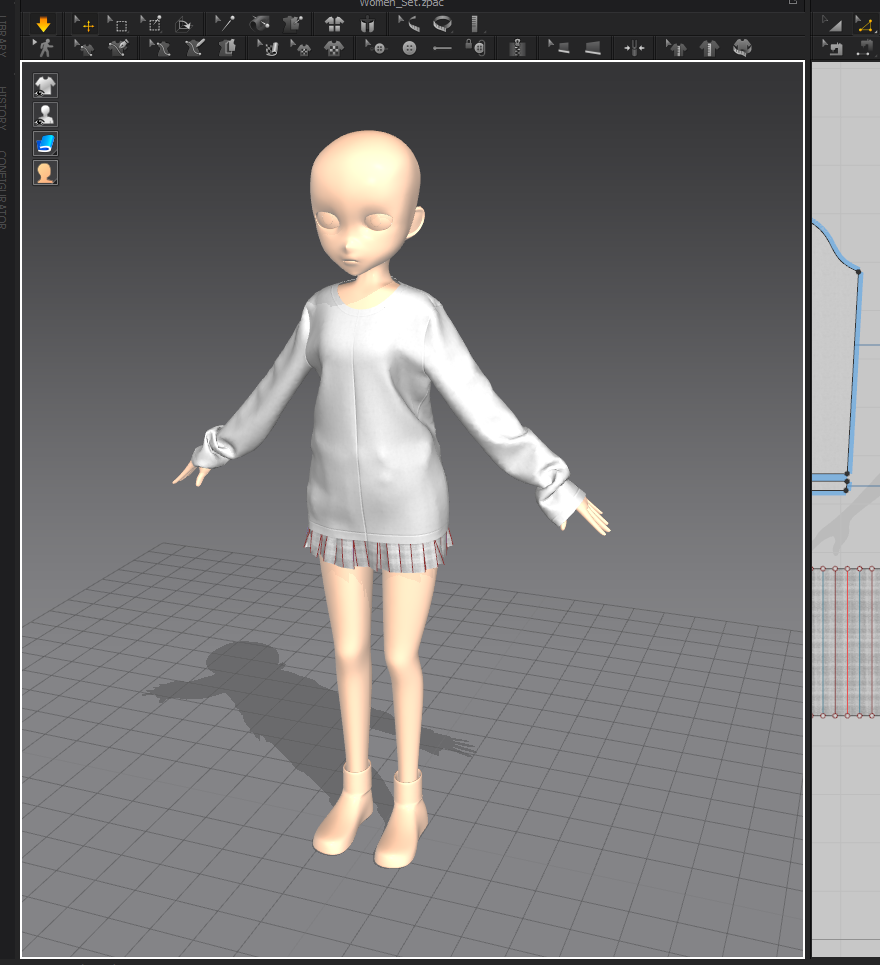880x965 pixels.
Task: Open the blue fabric render style dropdown
Action: coord(45,143)
